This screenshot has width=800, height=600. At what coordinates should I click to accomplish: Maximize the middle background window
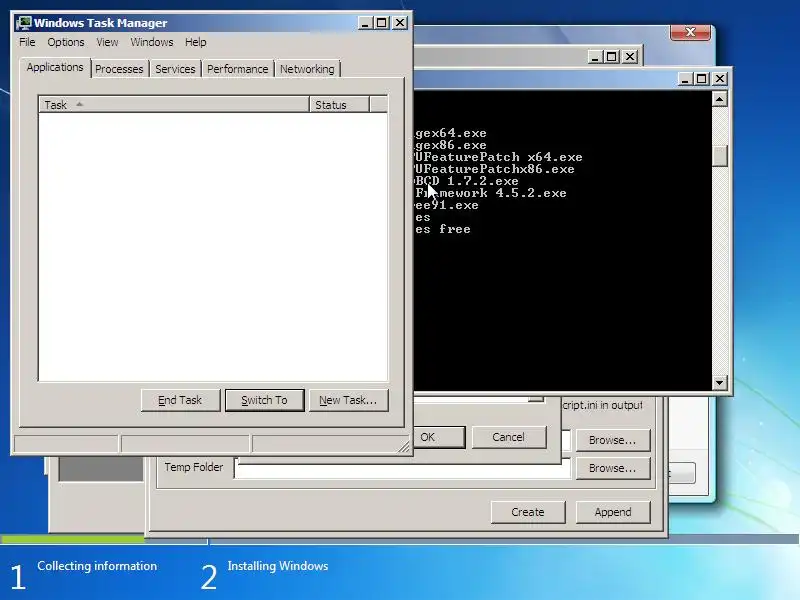(x=612, y=57)
